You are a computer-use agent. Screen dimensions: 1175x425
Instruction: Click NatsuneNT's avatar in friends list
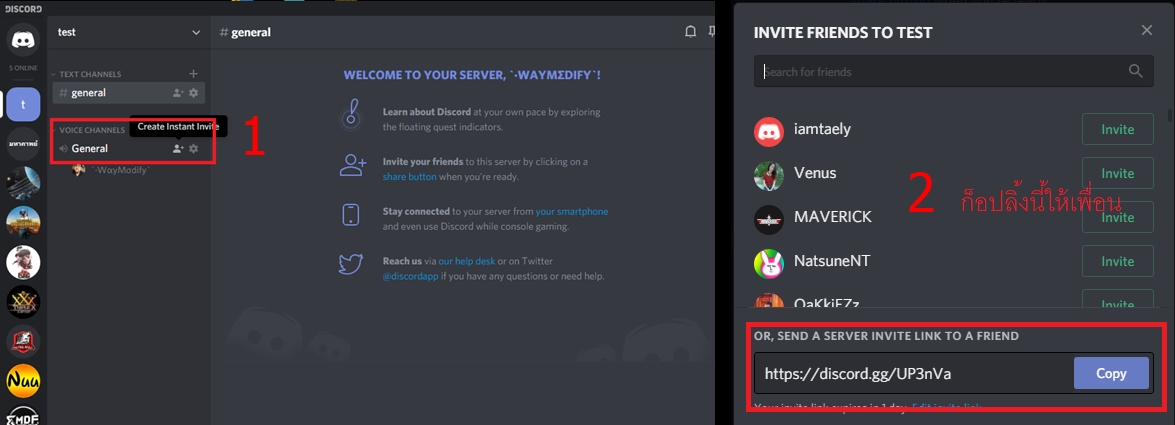point(769,264)
